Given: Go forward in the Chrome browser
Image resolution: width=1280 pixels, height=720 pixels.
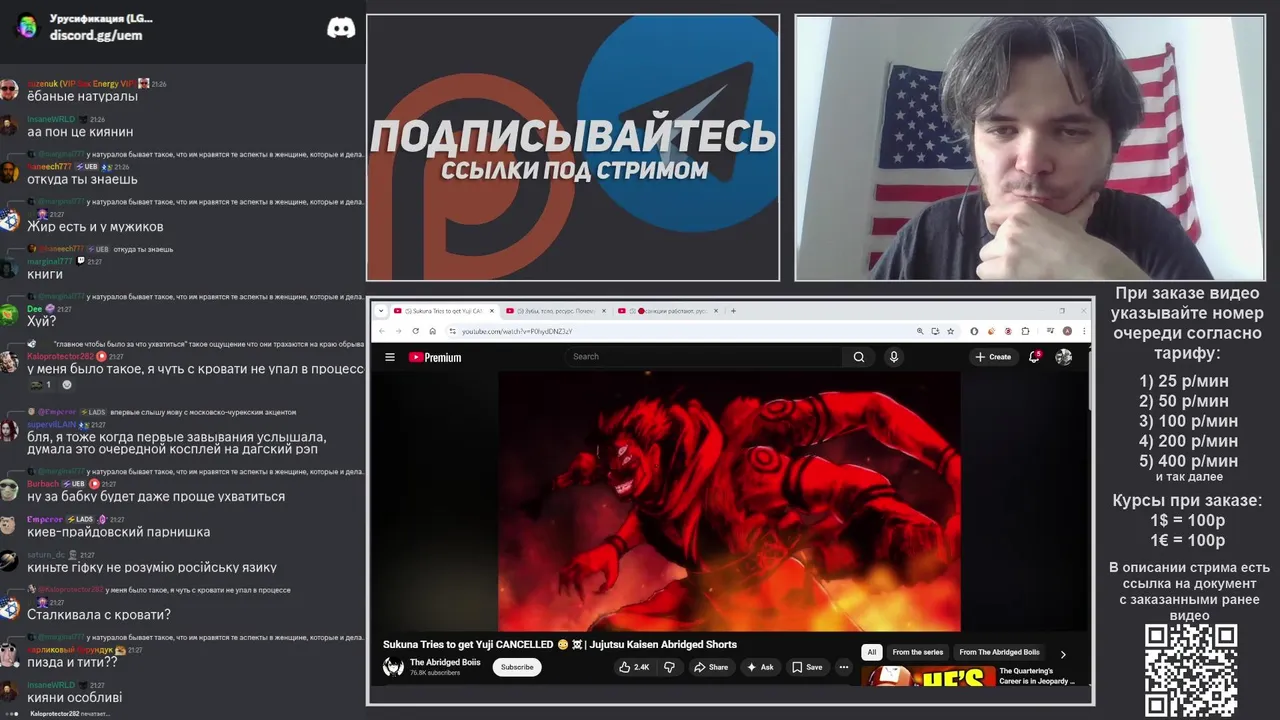Looking at the screenshot, I should [x=398, y=331].
